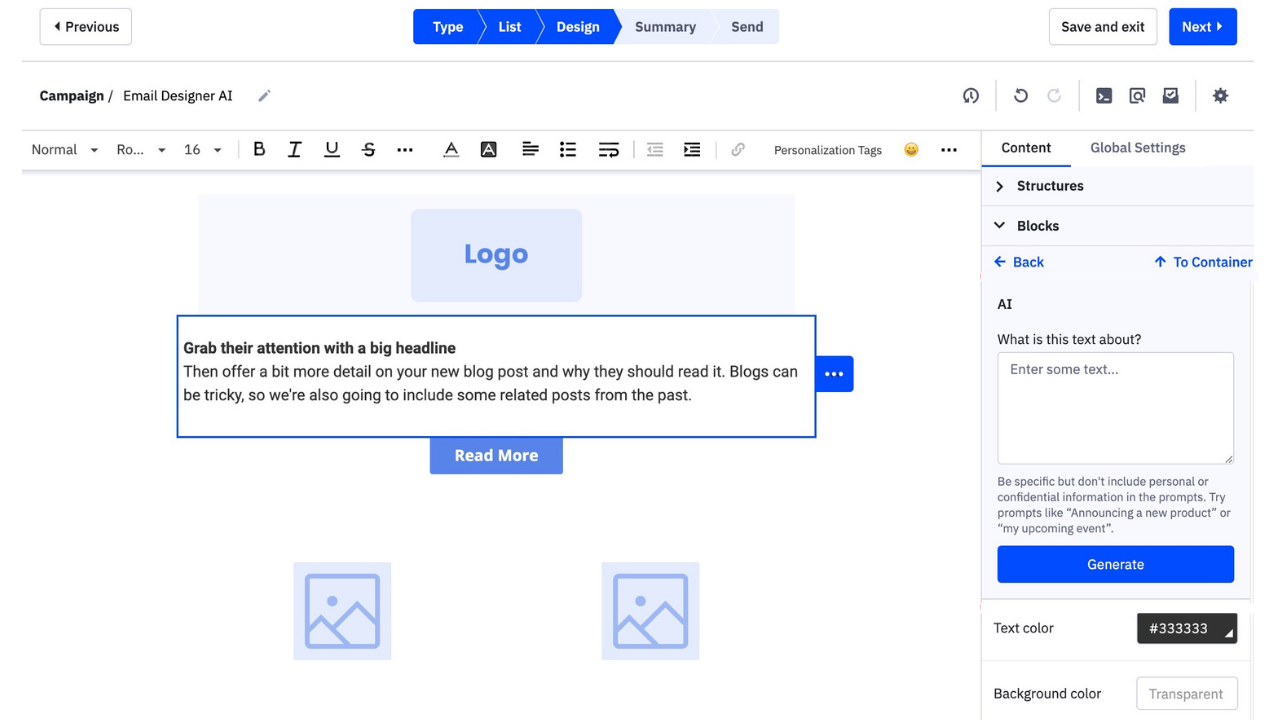The height and width of the screenshot is (720, 1280).
Task: Open the font color tool
Action: click(450, 149)
